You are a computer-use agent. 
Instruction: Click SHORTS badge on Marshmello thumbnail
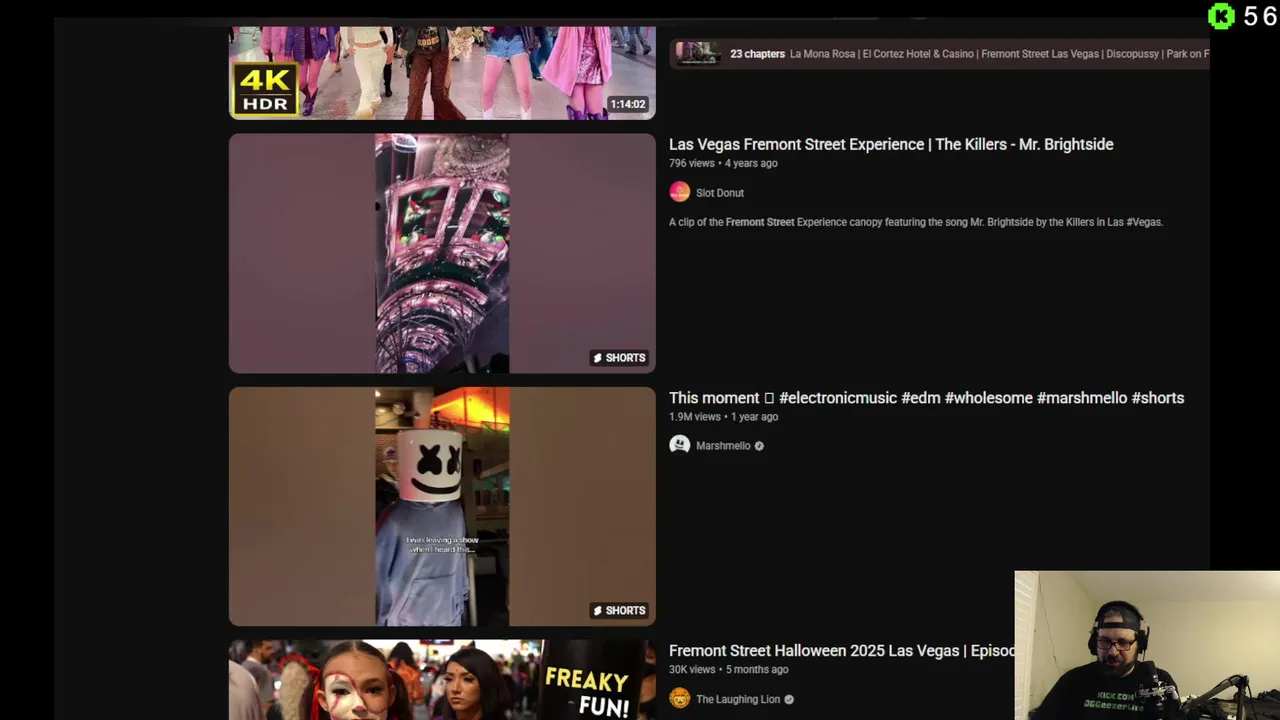pos(619,610)
